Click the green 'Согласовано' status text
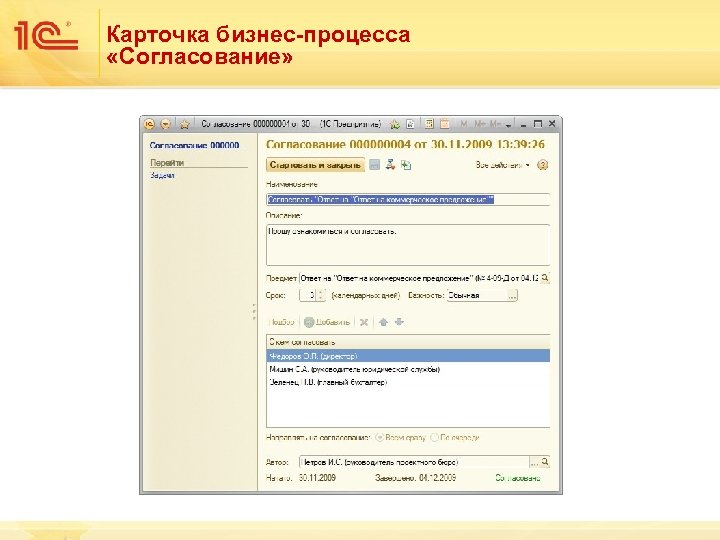The height and width of the screenshot is (540, 720). (x=518, y=478)
